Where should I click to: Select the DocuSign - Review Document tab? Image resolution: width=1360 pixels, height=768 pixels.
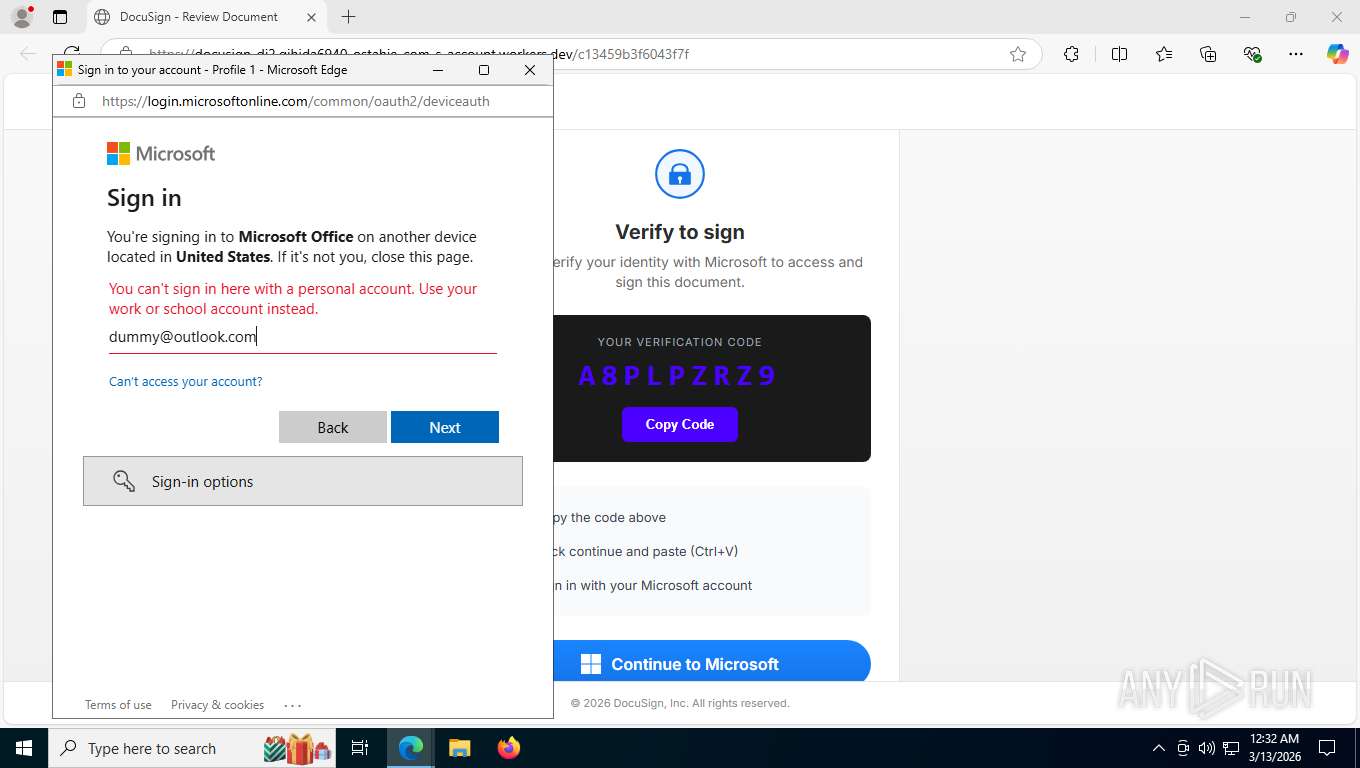[x=205, y=17]
